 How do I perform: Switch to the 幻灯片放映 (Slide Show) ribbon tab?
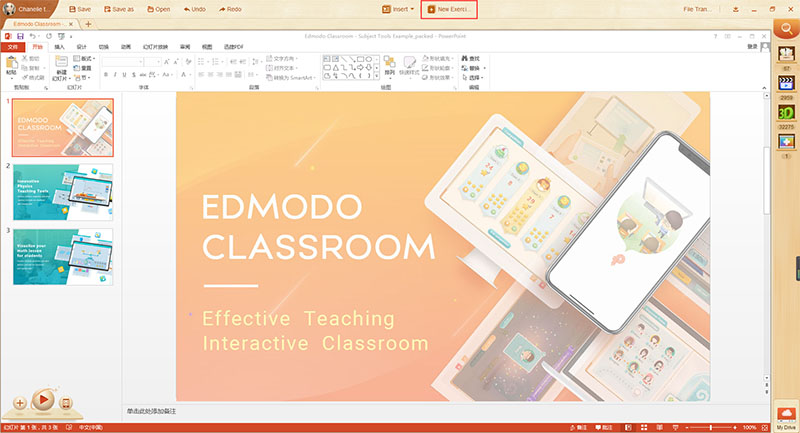point(155,47)
